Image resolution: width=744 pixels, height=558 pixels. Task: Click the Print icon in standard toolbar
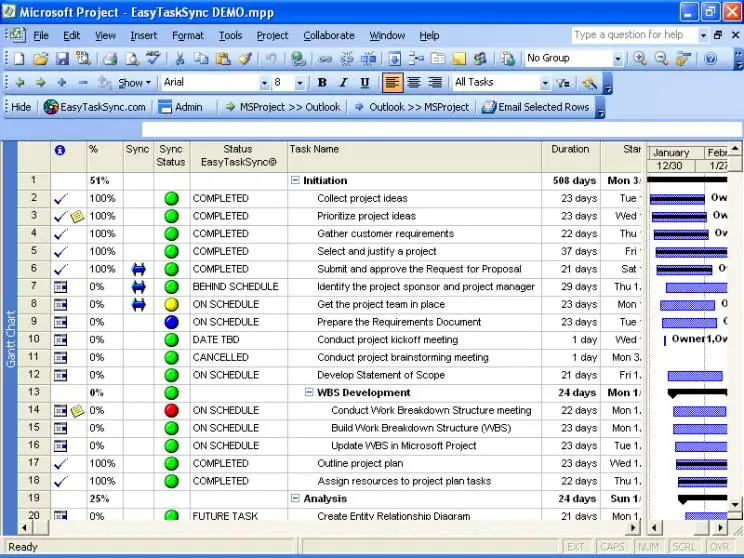[110, 58]
